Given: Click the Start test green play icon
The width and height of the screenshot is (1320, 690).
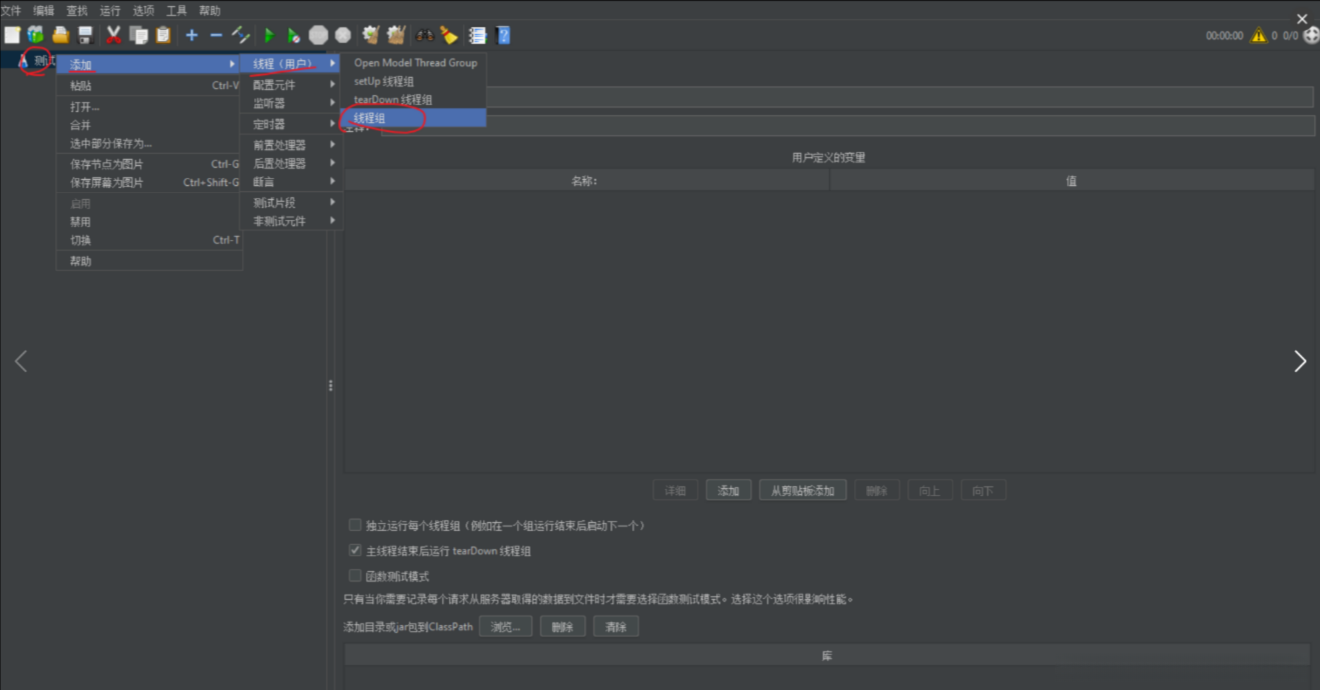Looking at the screenshot, I should pyautogui.click(x=269, y=35).
